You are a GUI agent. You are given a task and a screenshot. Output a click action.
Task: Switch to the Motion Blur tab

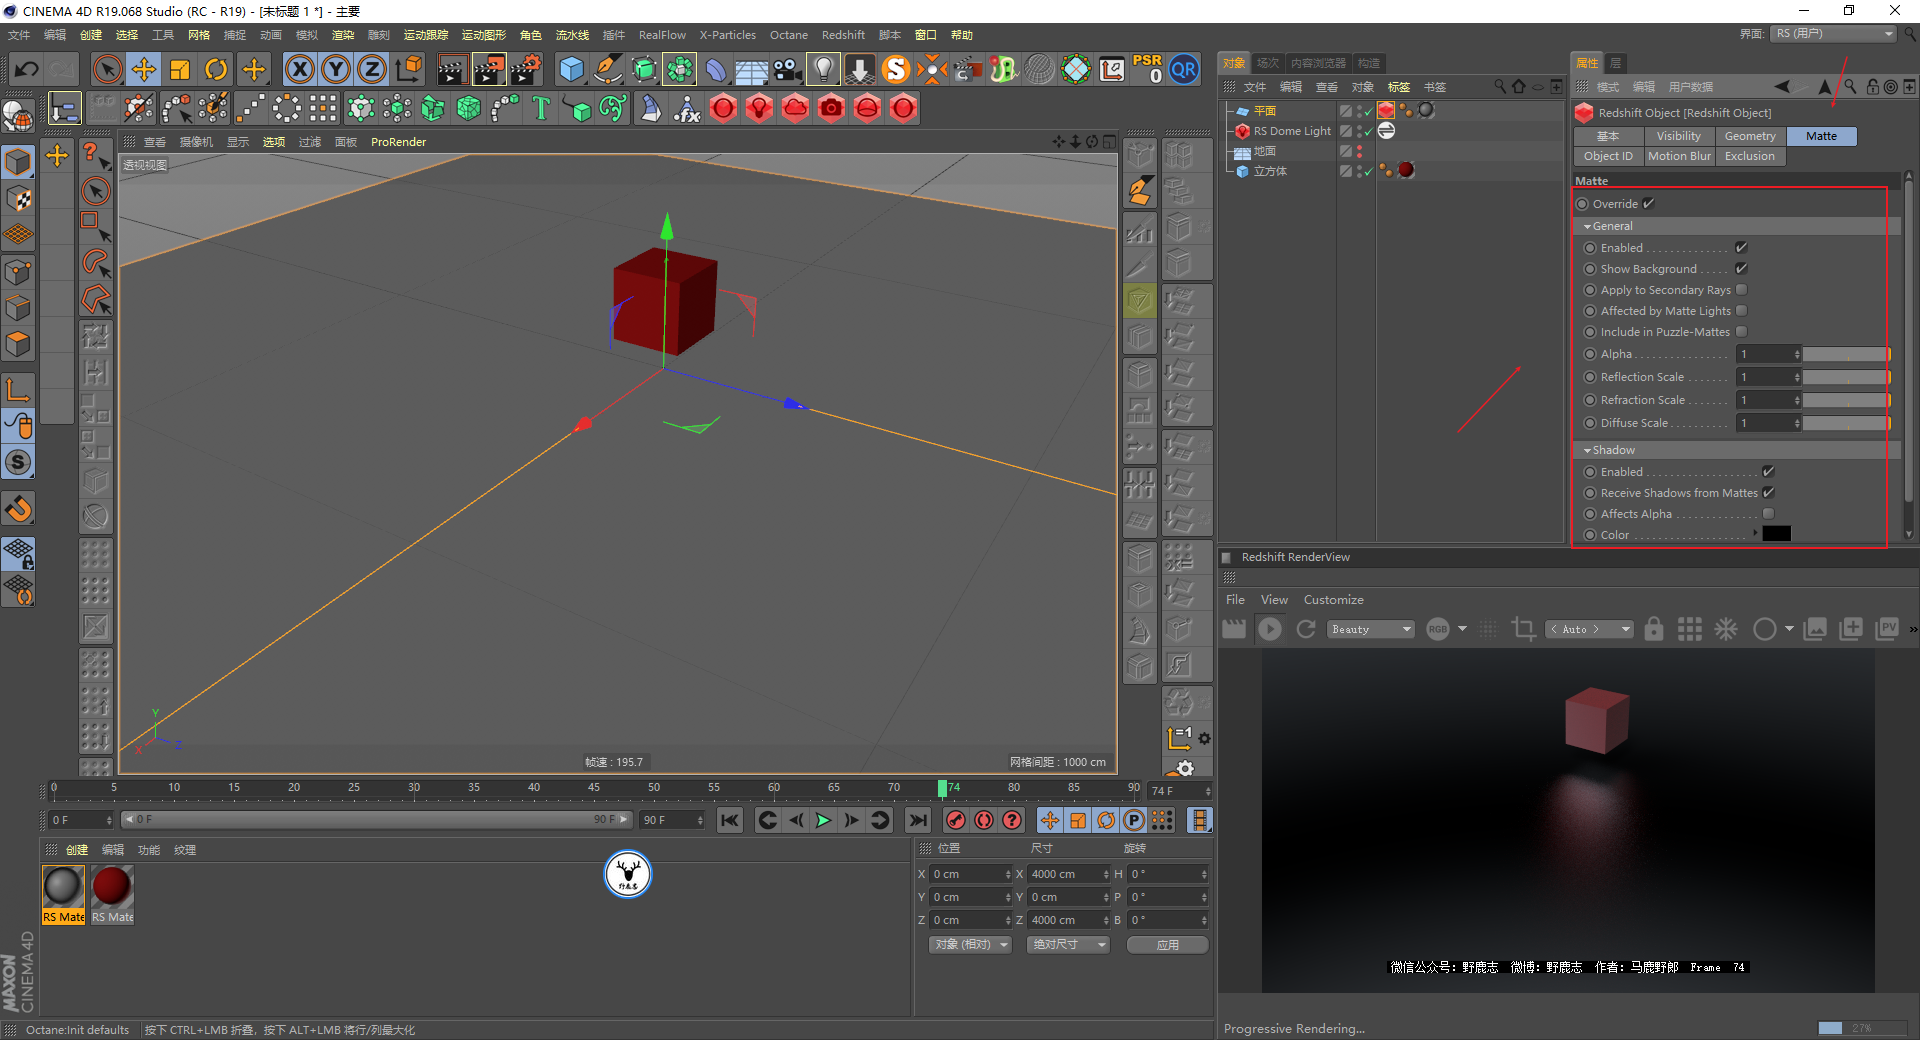(1679, 156)
